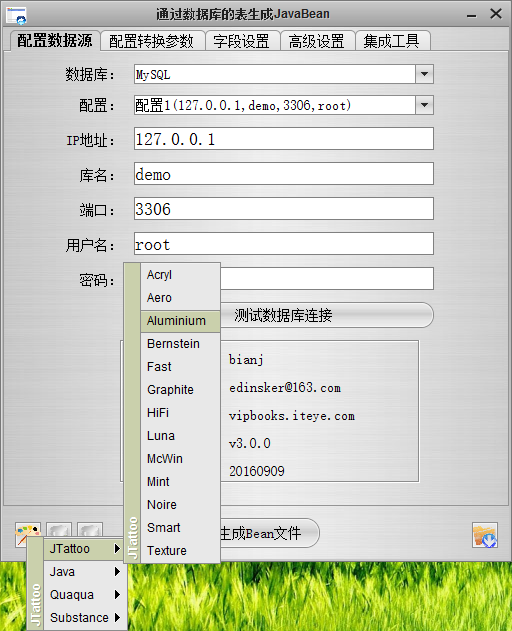Open the 数据库 MySQL dropdown arrow
The image size is (512, 631).
424,74
